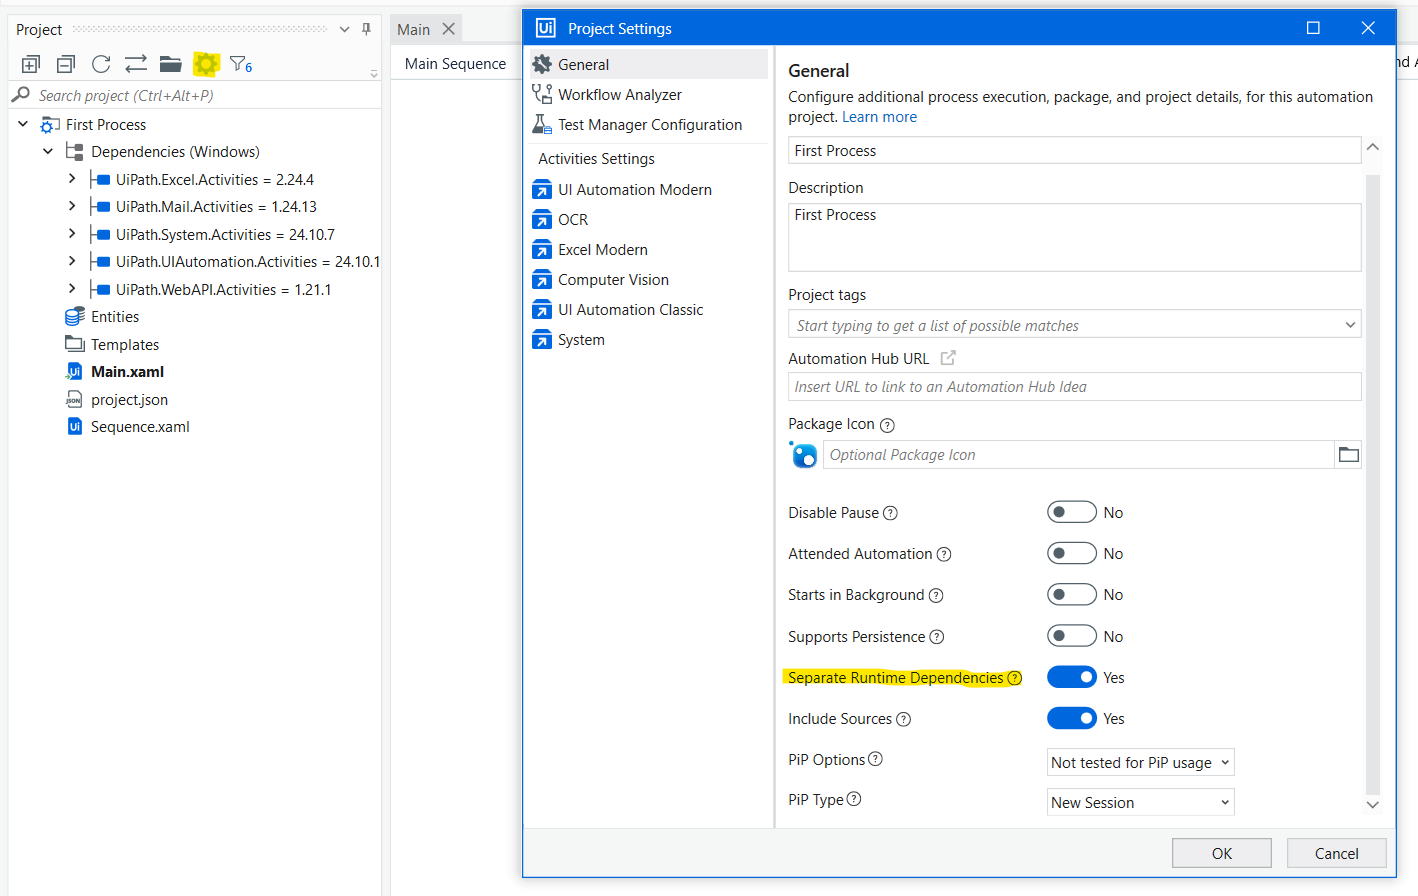The height and width of the screenshot is (896, 1418).
Task: Click the Collapse All icon in Project panel
Action: point(66,65)
